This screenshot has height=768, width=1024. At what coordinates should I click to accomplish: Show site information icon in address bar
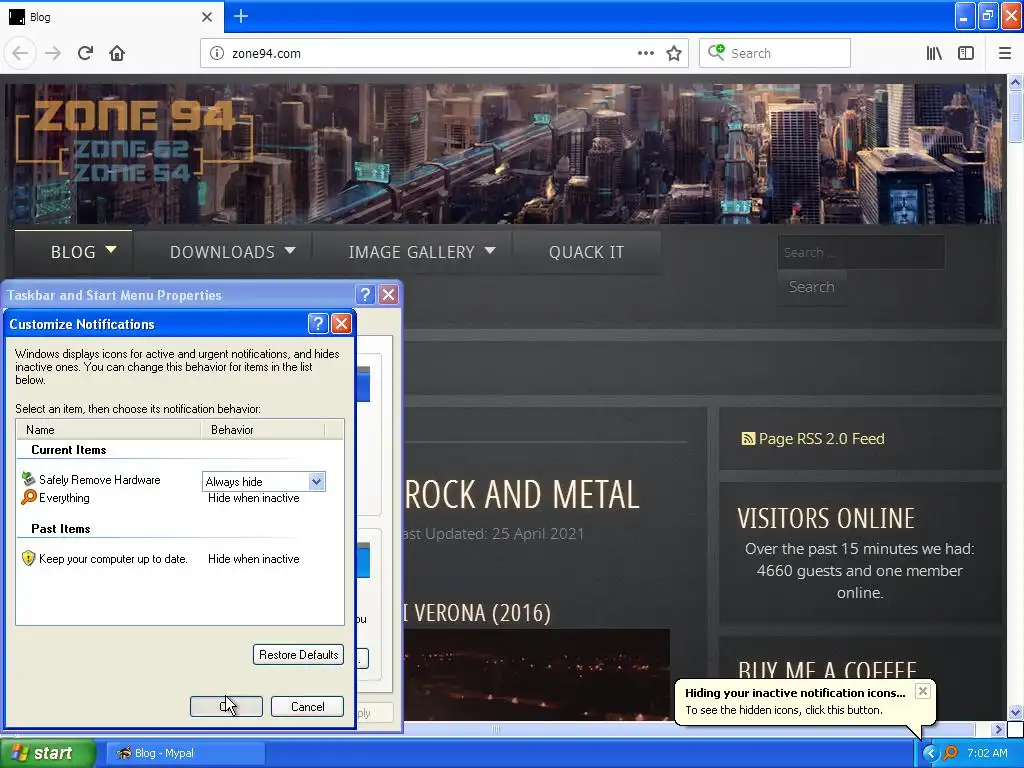pyautogui.click(x=217, y=54)
